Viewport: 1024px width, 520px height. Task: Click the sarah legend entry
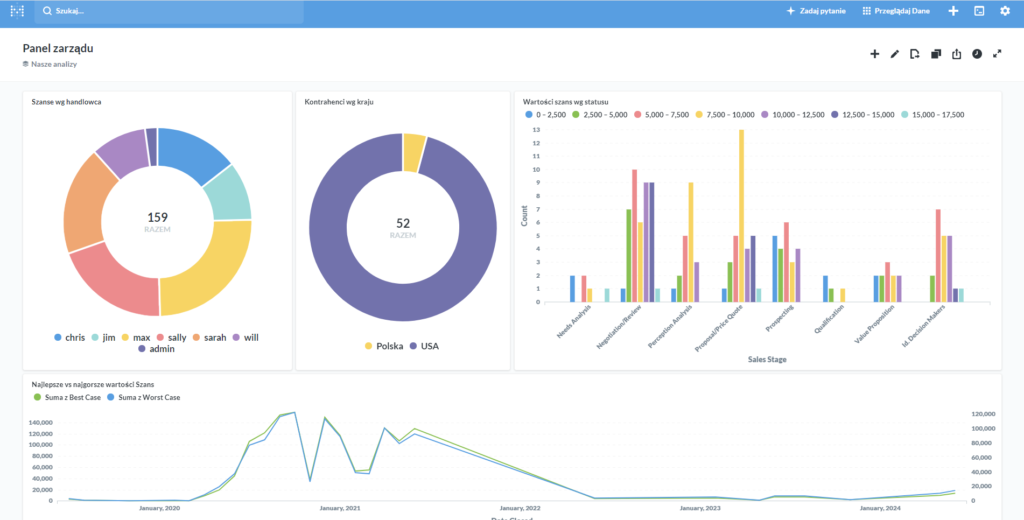click(209, 338)
